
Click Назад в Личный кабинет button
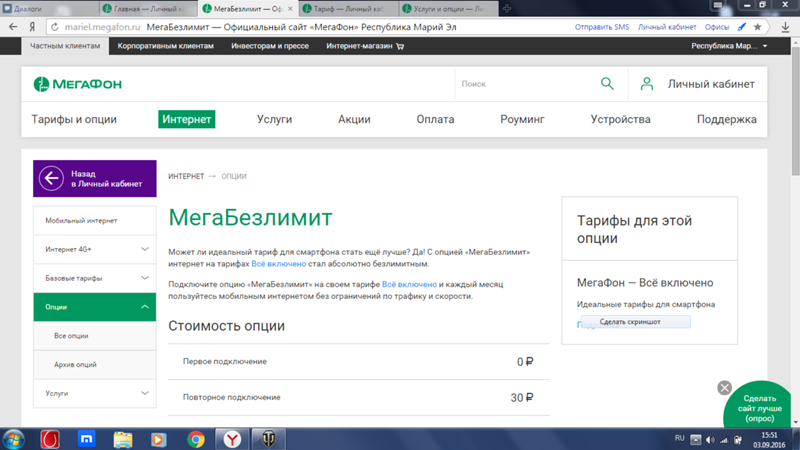94,179
